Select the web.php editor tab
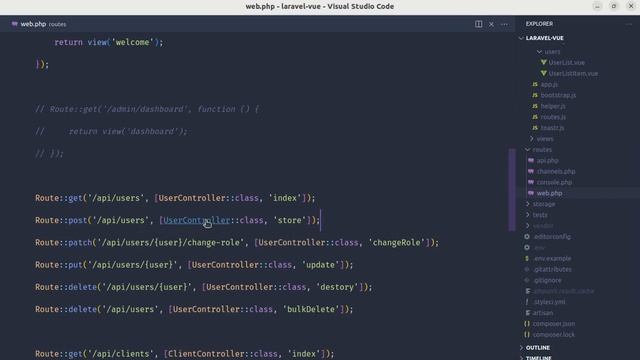 39,24
